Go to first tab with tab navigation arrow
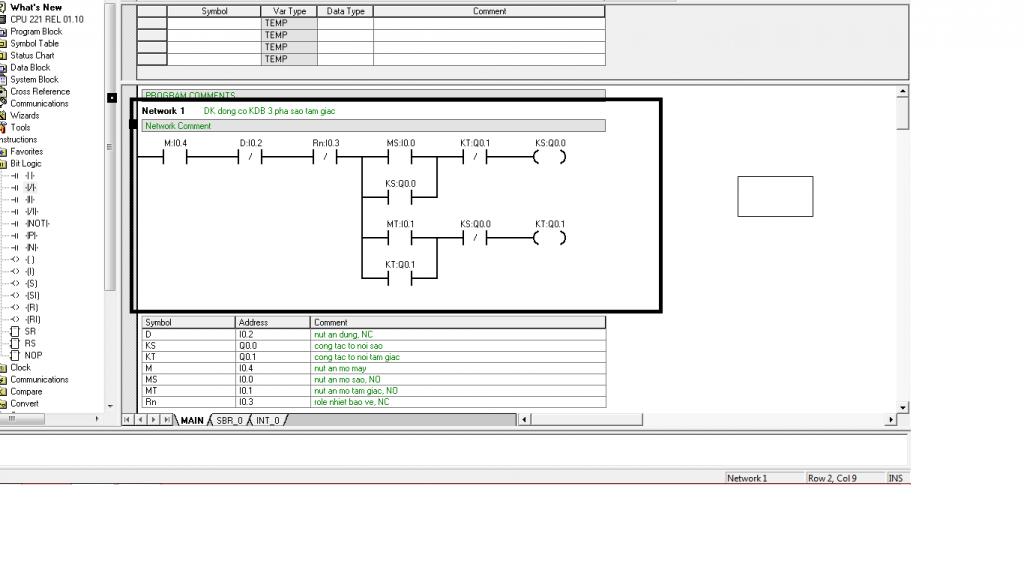Viewport: 1024px width, 576px height. [x=127, y=420]
